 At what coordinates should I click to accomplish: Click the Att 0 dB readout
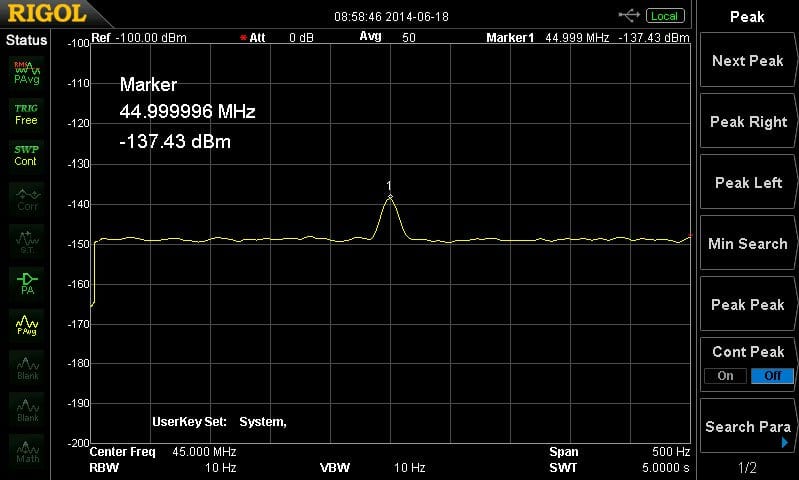pyautogui.click(x=276, y=38)
